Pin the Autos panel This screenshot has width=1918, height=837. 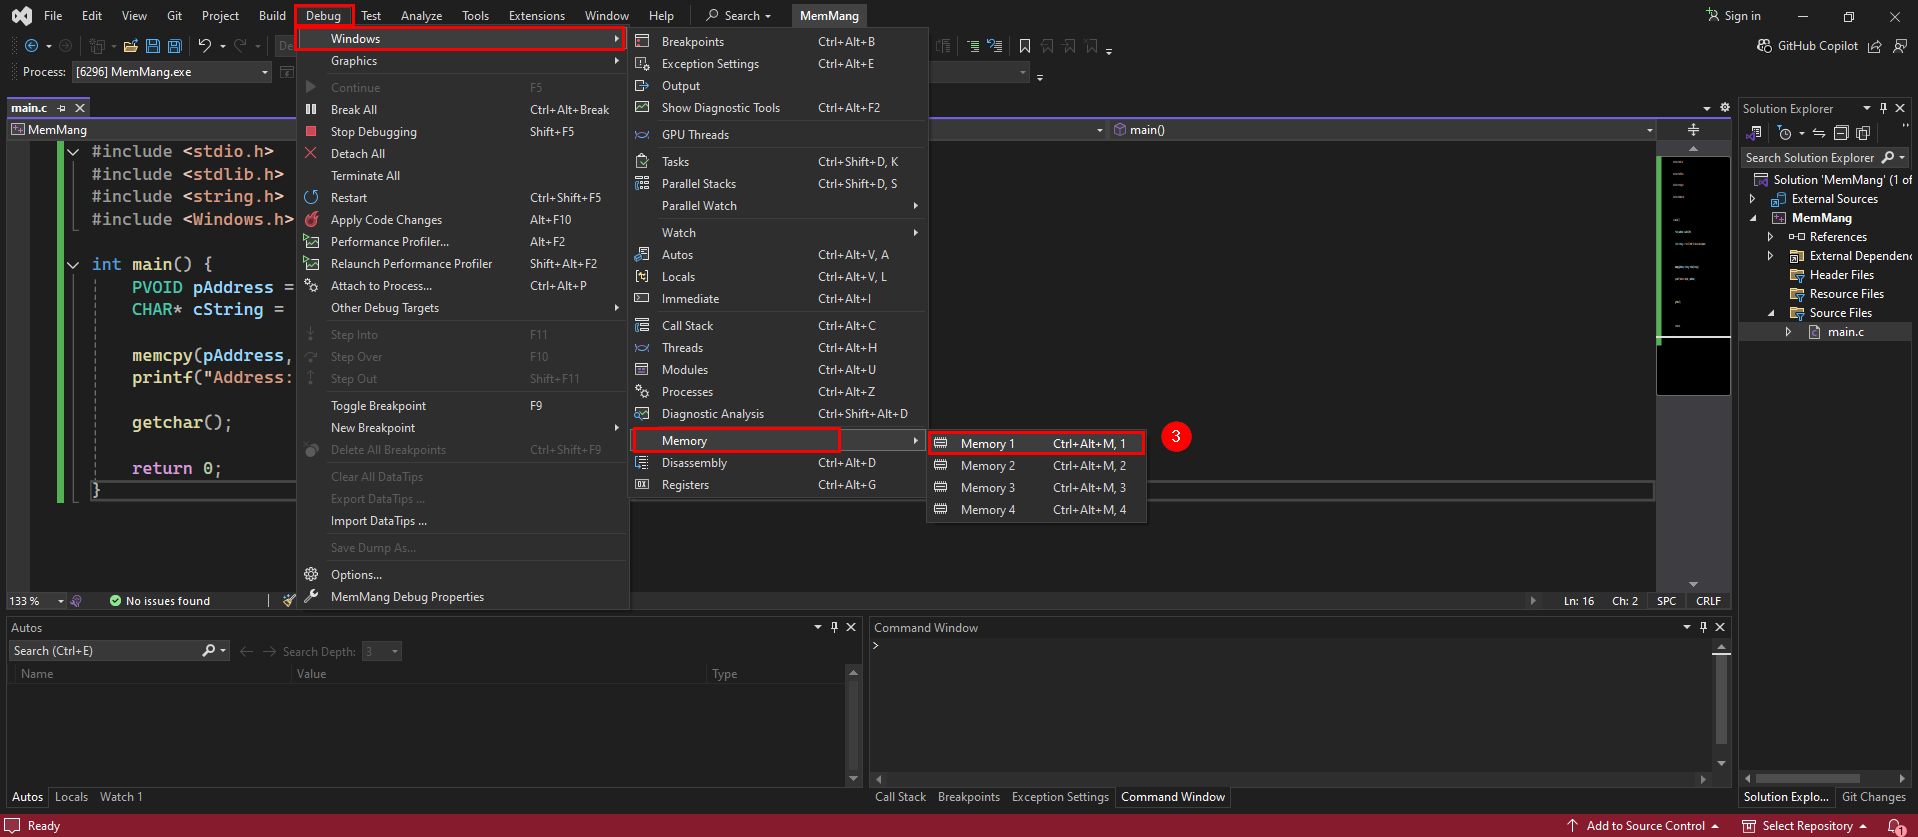click(x=834, y=627)
